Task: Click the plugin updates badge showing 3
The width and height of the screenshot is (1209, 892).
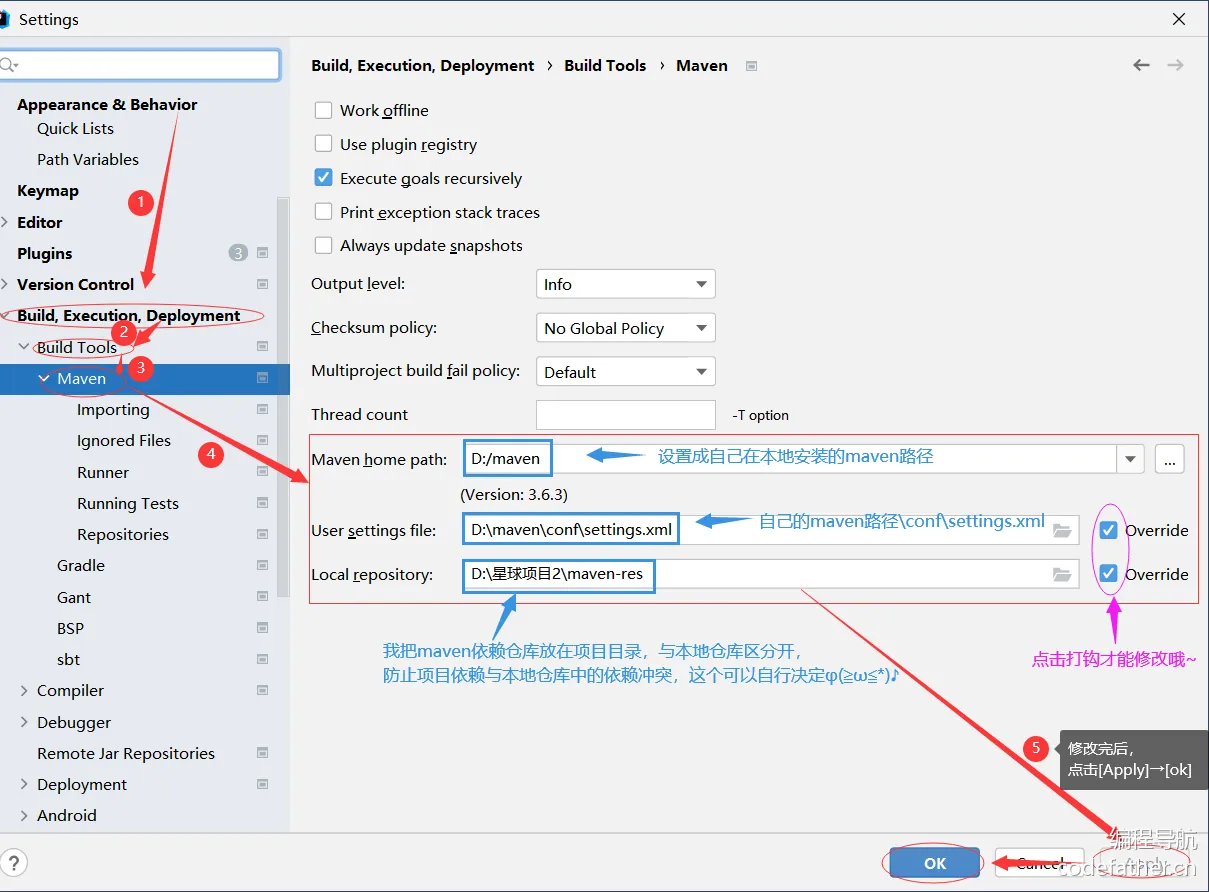Action: [238, 253]
